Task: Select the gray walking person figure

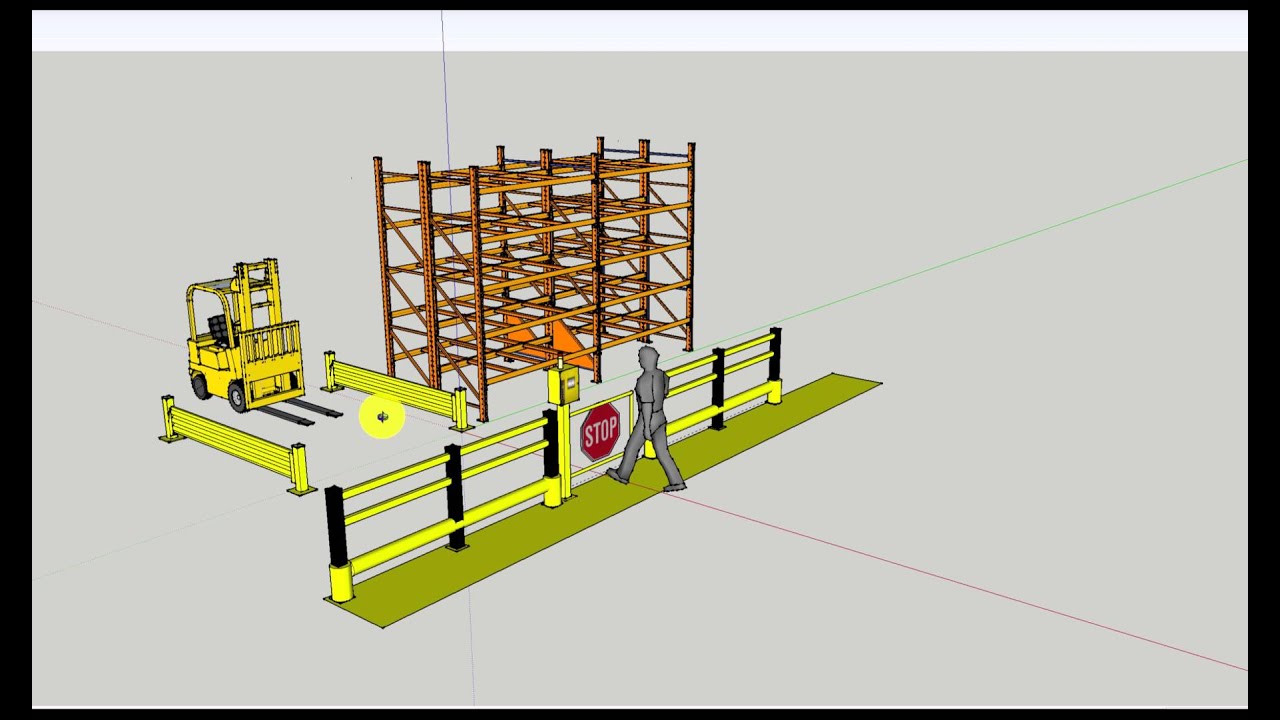Action: point(647,418)
